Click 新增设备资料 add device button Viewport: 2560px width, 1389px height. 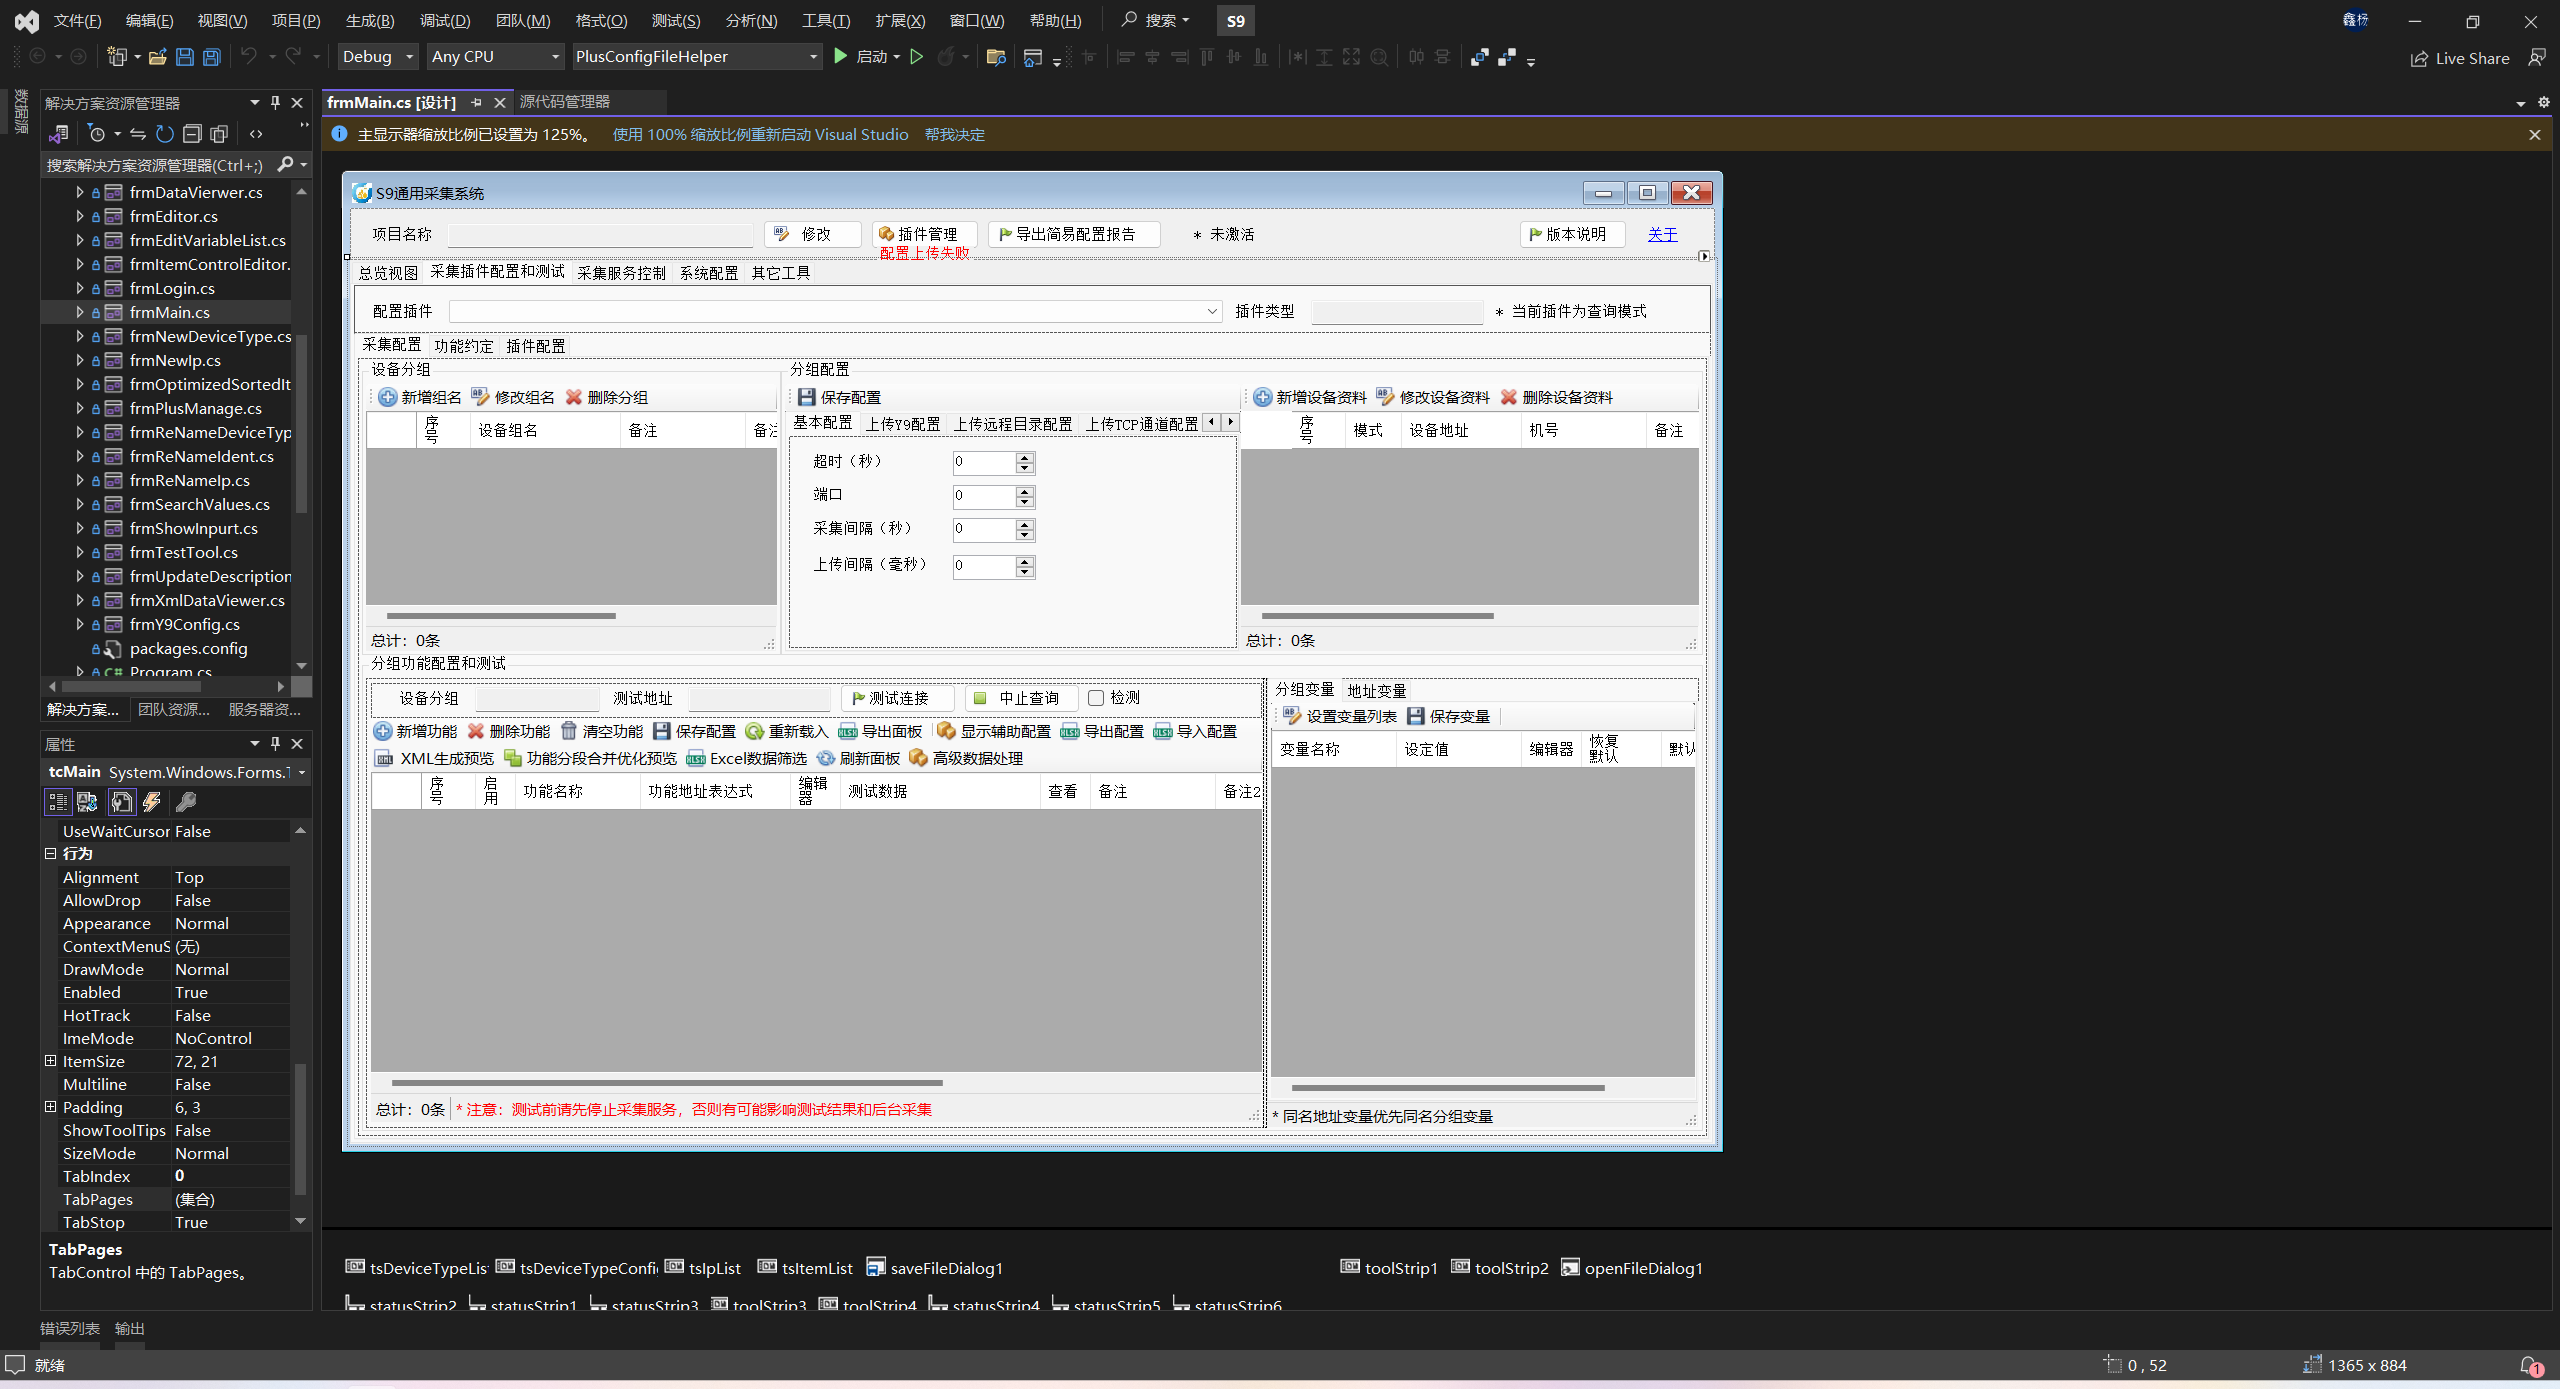tap(1310, 397)
